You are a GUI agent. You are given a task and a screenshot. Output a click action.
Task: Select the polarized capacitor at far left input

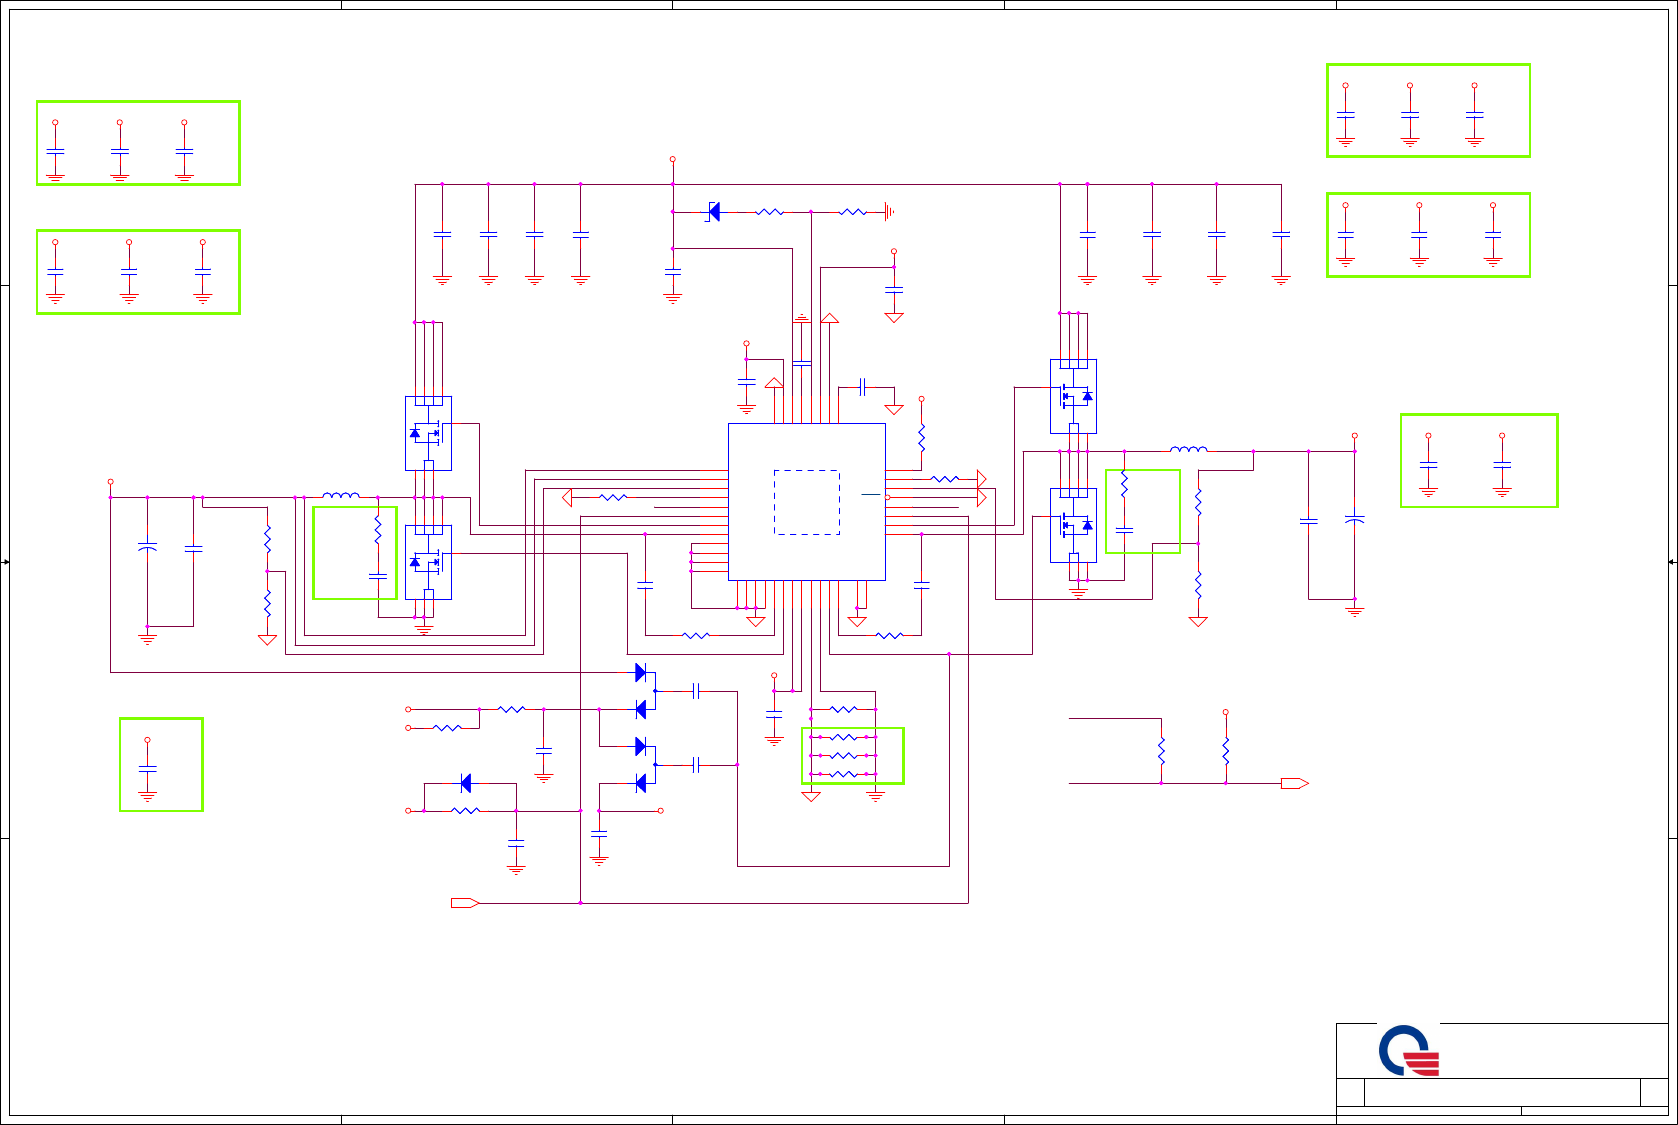147,547
